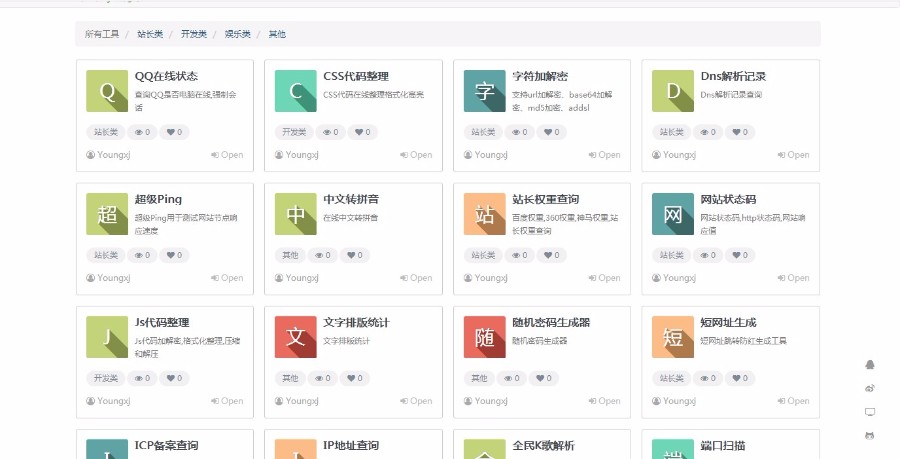Click eye views badge on Js代码整理 card

[142, 378]
